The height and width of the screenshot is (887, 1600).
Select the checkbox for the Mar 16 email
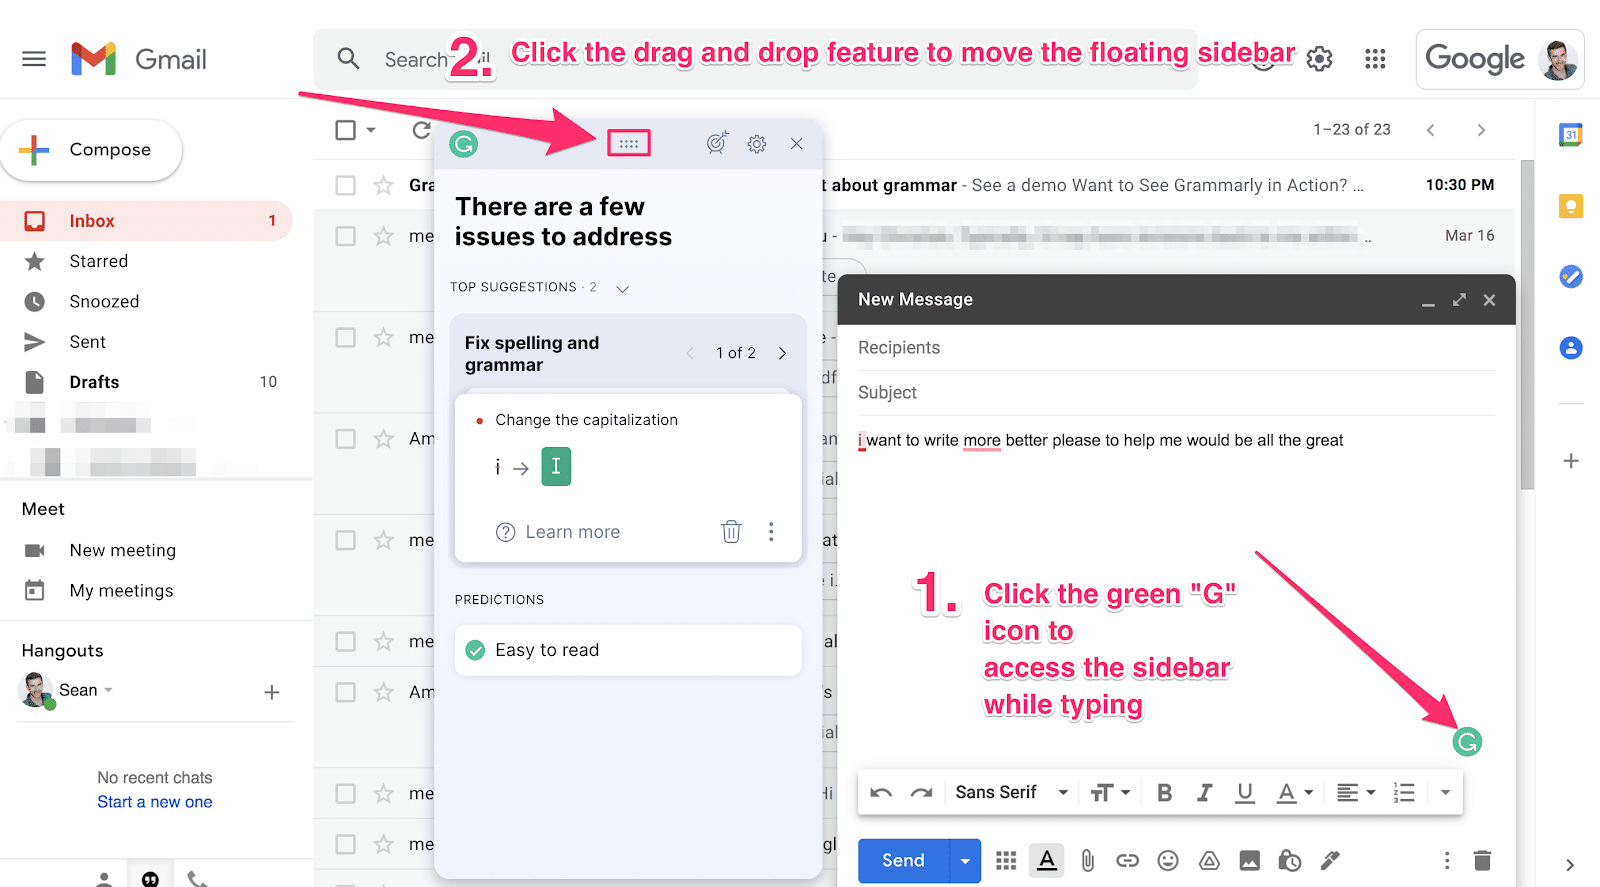(346, 236)
